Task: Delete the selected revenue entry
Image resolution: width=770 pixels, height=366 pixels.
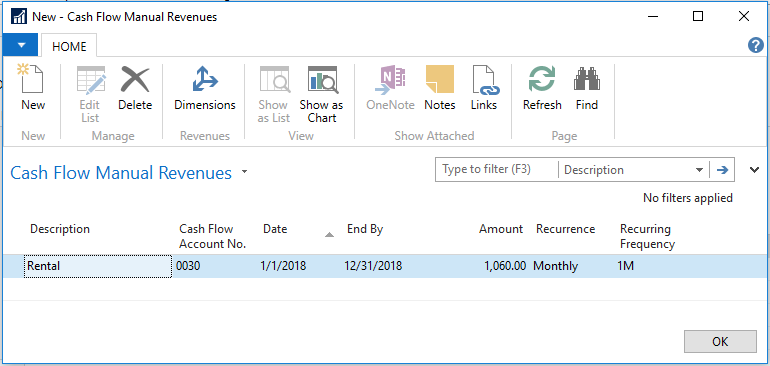Action: [135, 88]
